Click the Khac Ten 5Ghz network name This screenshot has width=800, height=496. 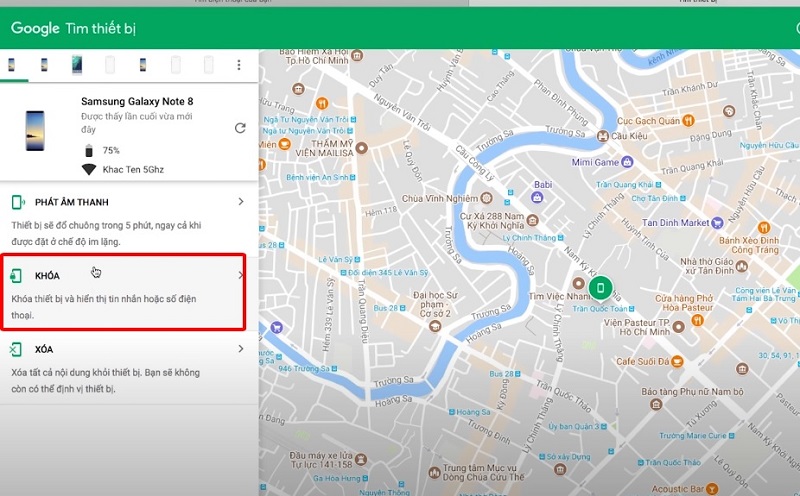coord(133,169)
